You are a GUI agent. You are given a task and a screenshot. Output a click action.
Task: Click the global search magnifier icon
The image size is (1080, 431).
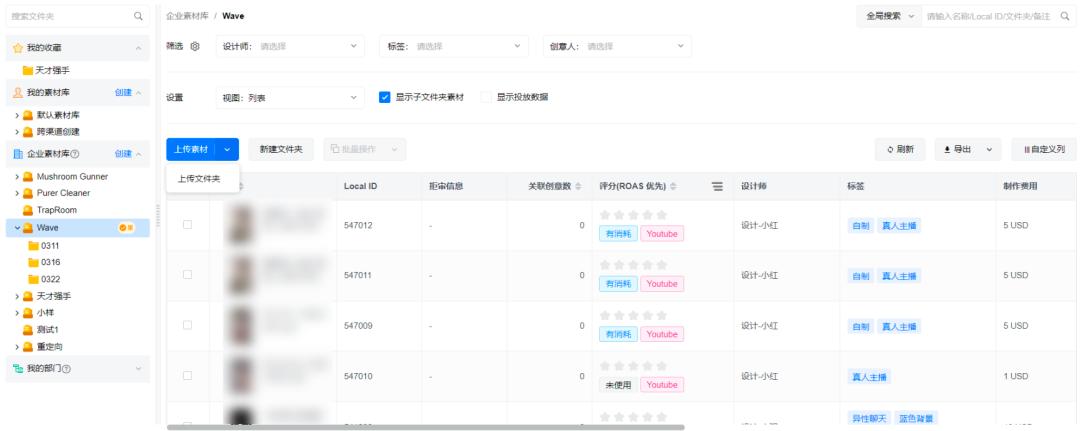[x=1065, y=16]
